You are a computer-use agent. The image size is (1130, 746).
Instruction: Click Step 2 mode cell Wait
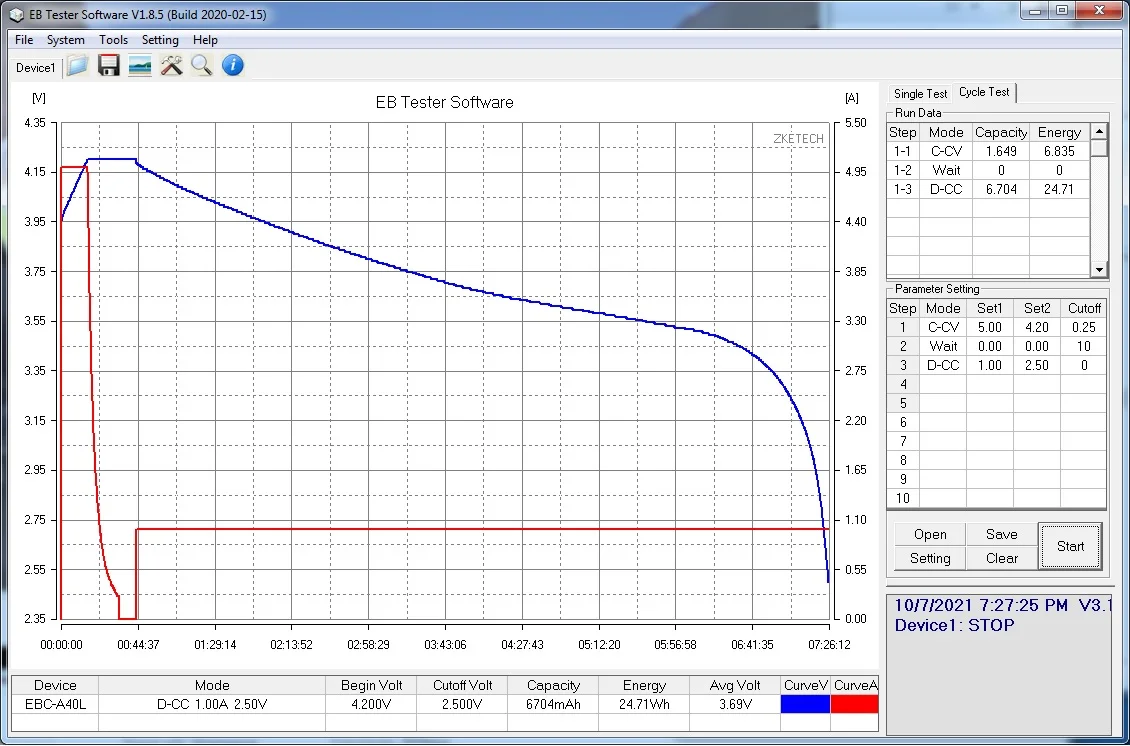(x=943, y=346)
